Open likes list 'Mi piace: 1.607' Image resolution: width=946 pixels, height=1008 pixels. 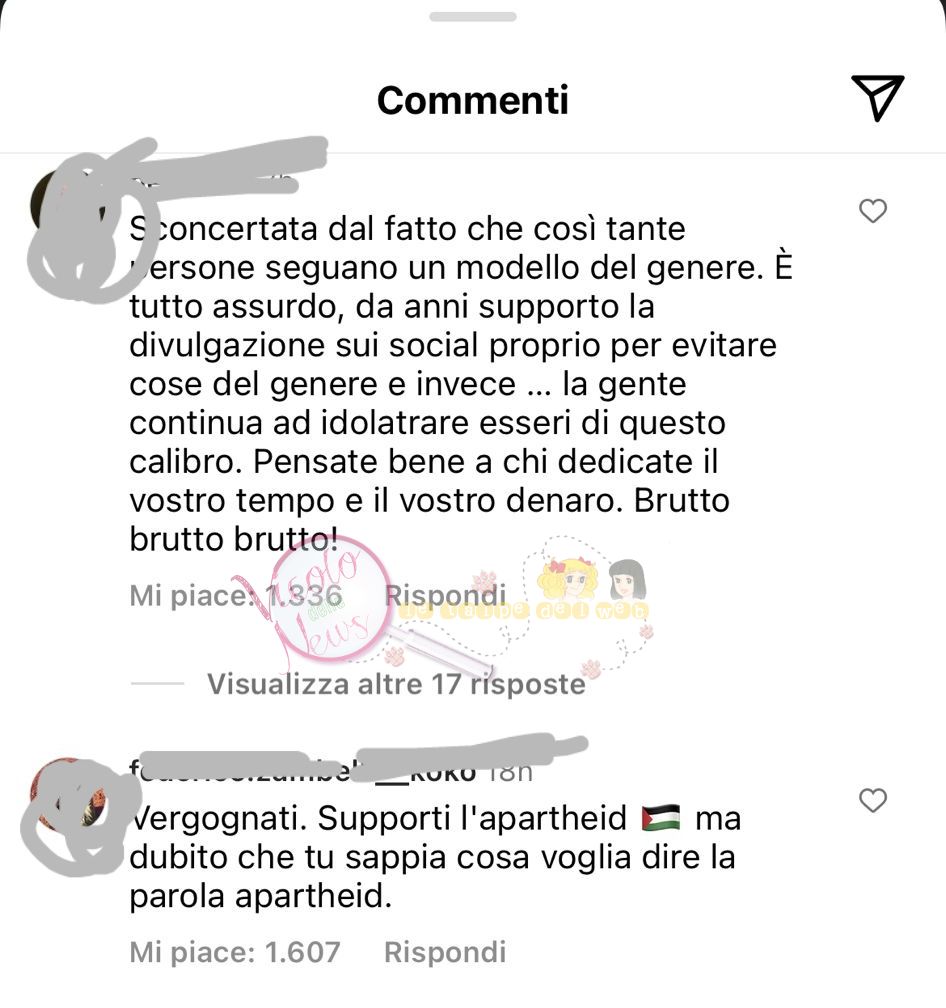[235, 952]
